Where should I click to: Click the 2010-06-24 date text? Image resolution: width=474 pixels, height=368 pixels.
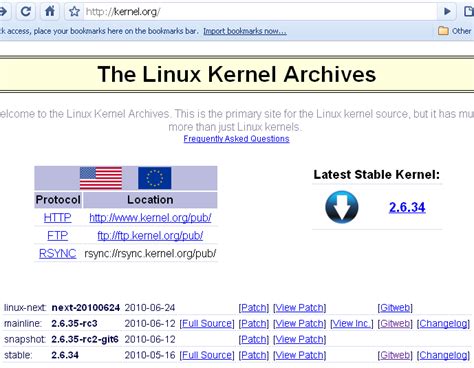click(150, 308)
